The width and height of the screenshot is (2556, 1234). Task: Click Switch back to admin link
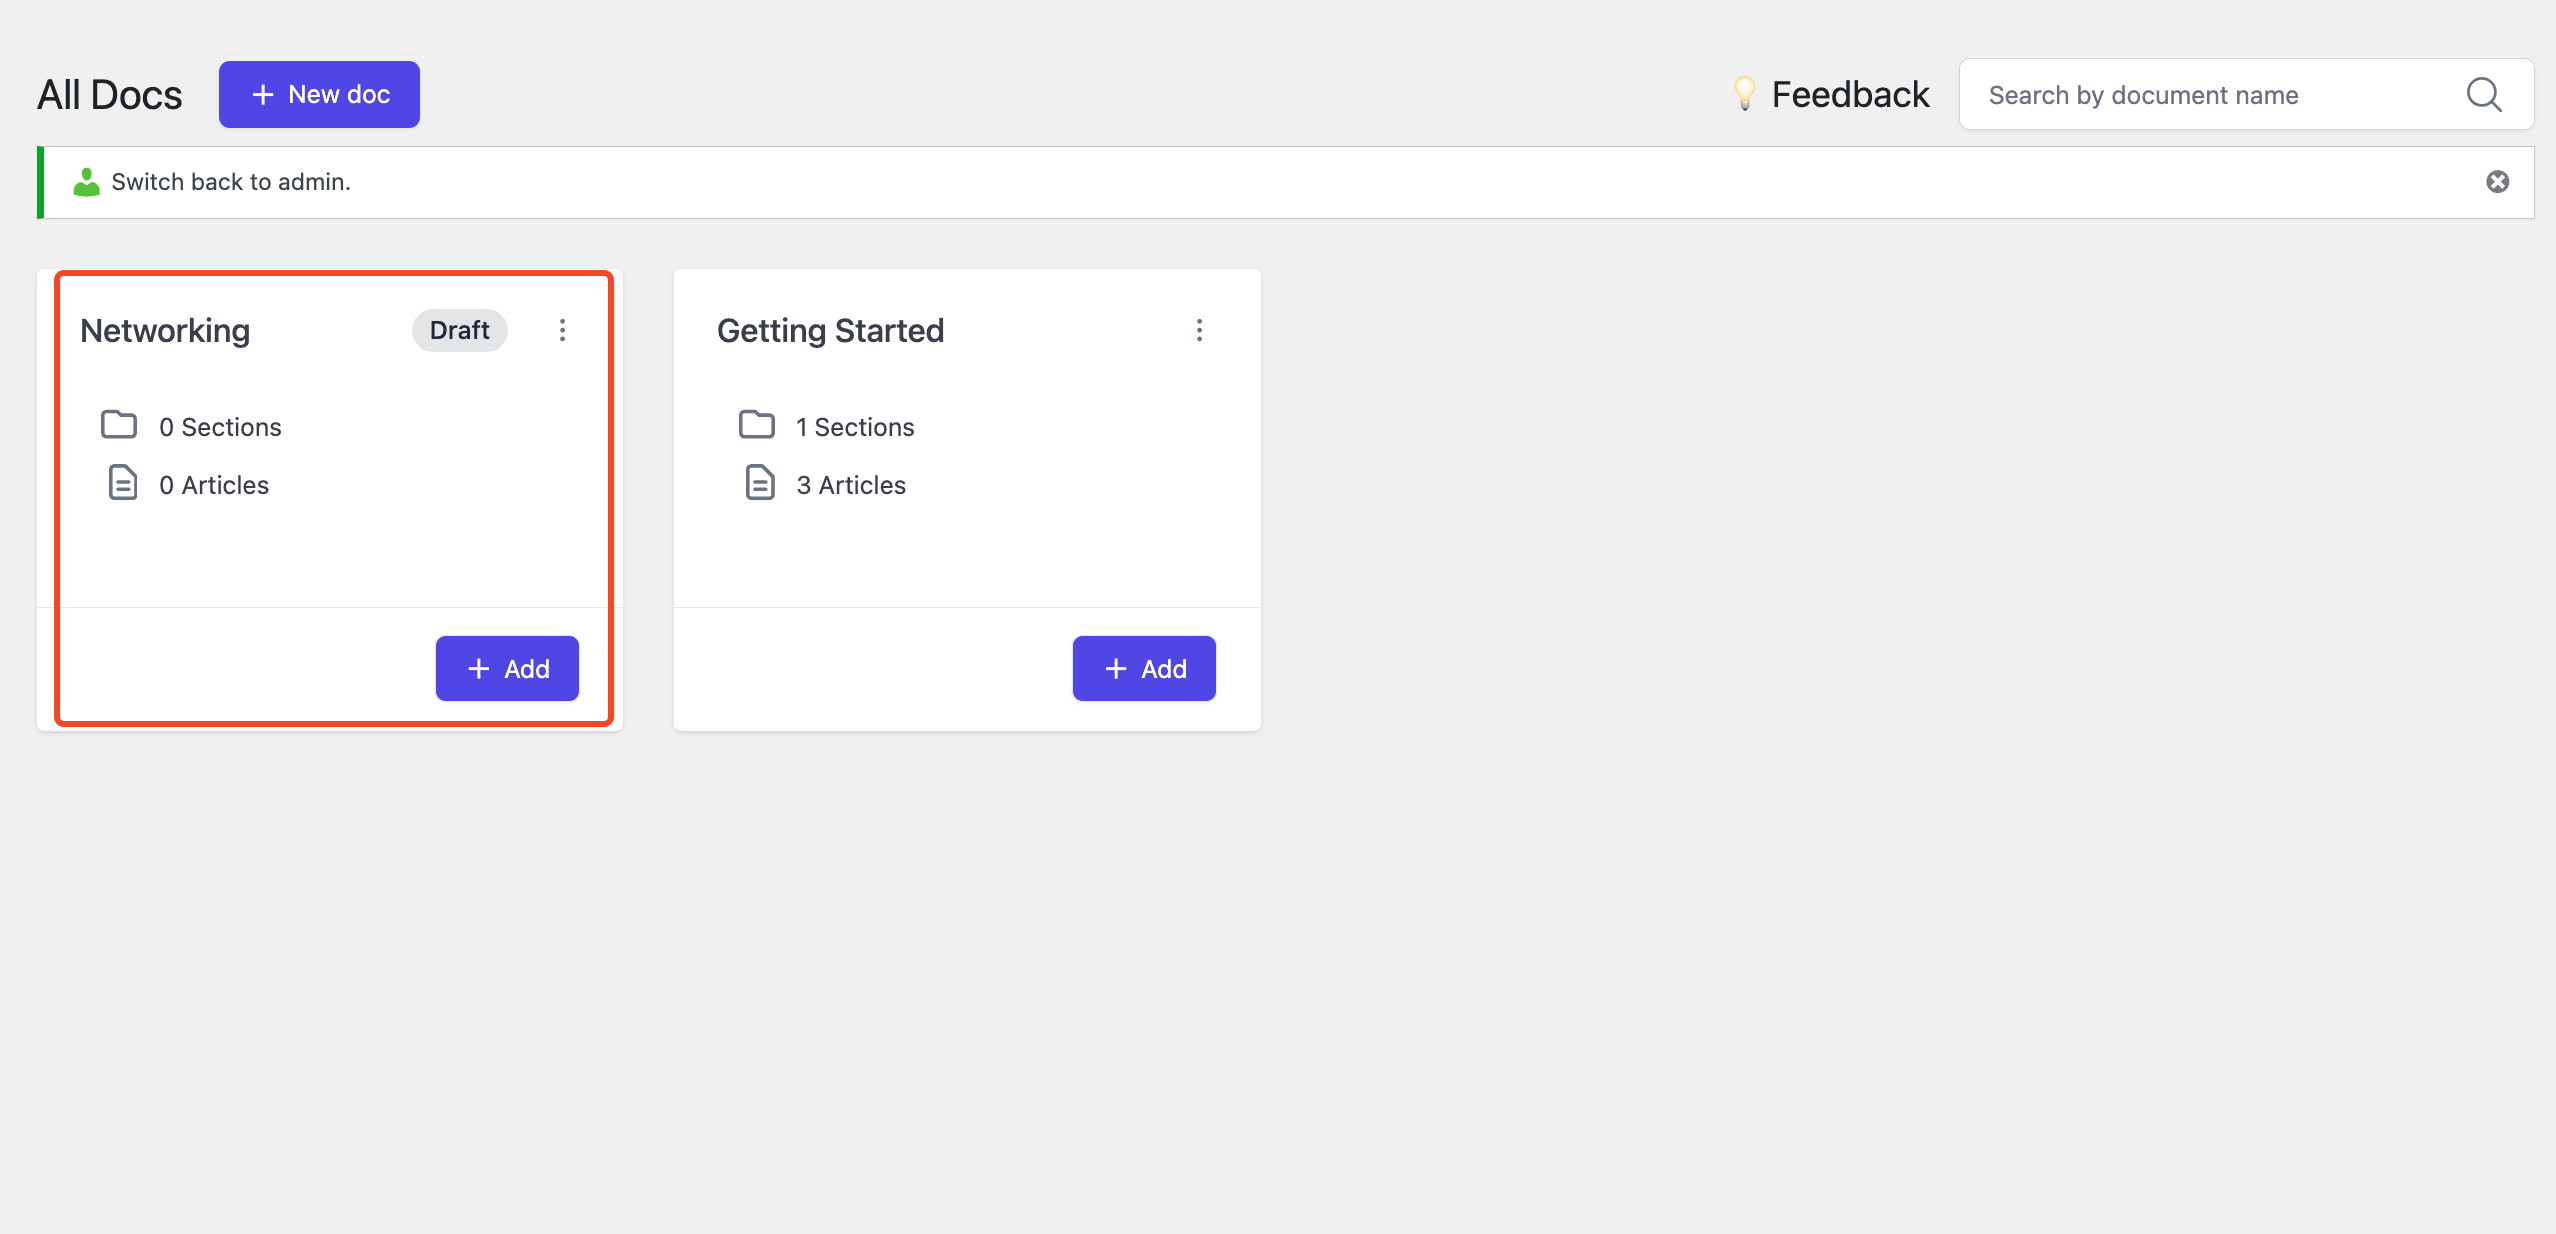(x=230, y=181)
